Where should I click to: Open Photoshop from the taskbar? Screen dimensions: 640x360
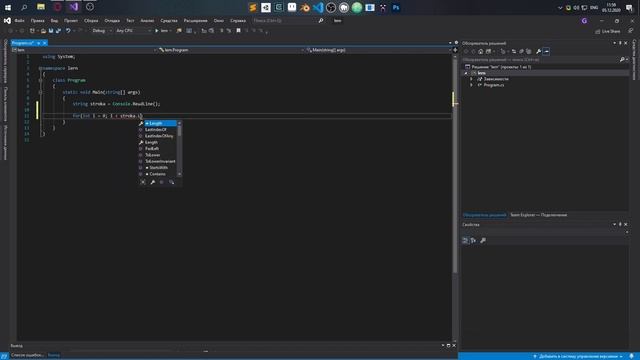pos(396,7)
